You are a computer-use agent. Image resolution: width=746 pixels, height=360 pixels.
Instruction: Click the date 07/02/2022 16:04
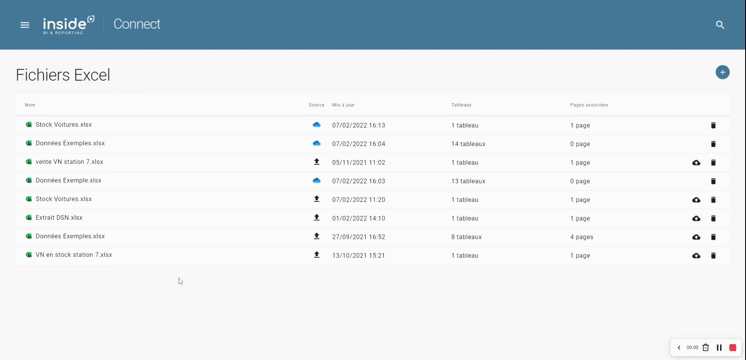[x=358, y=144]
